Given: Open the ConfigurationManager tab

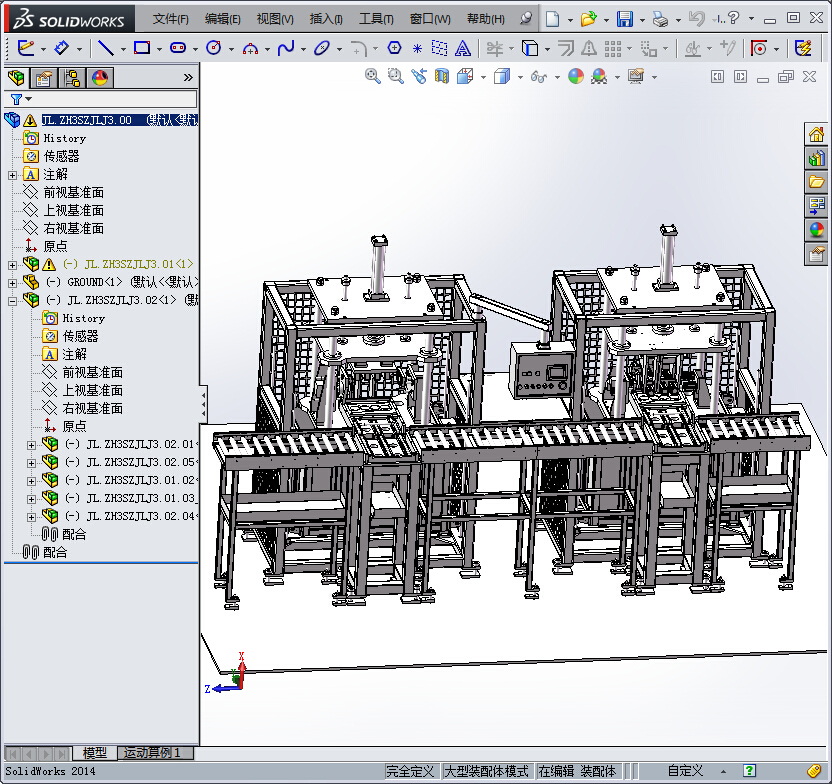Looking at the screenshot, I should coord(71,78).
